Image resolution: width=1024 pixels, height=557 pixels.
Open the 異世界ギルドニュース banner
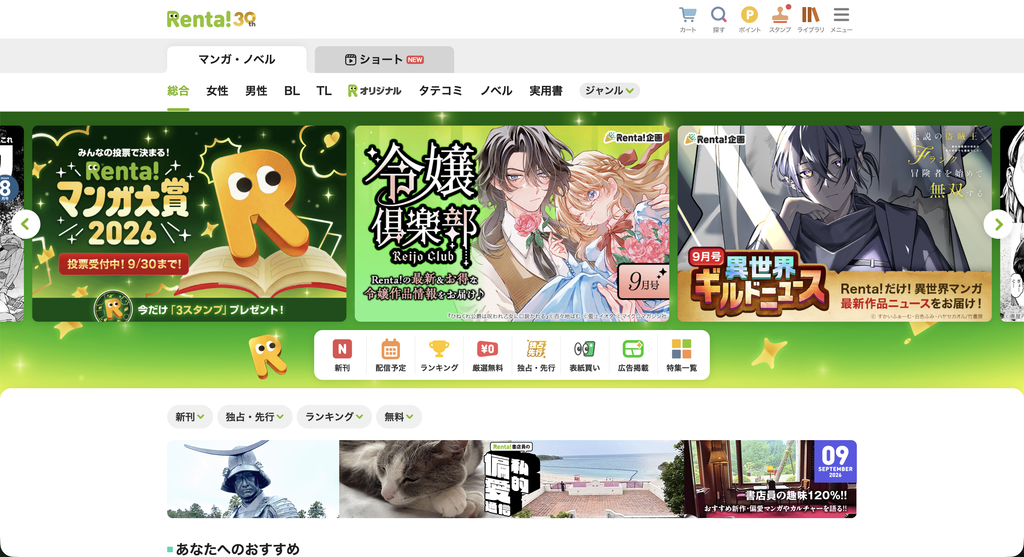[835, 224]
